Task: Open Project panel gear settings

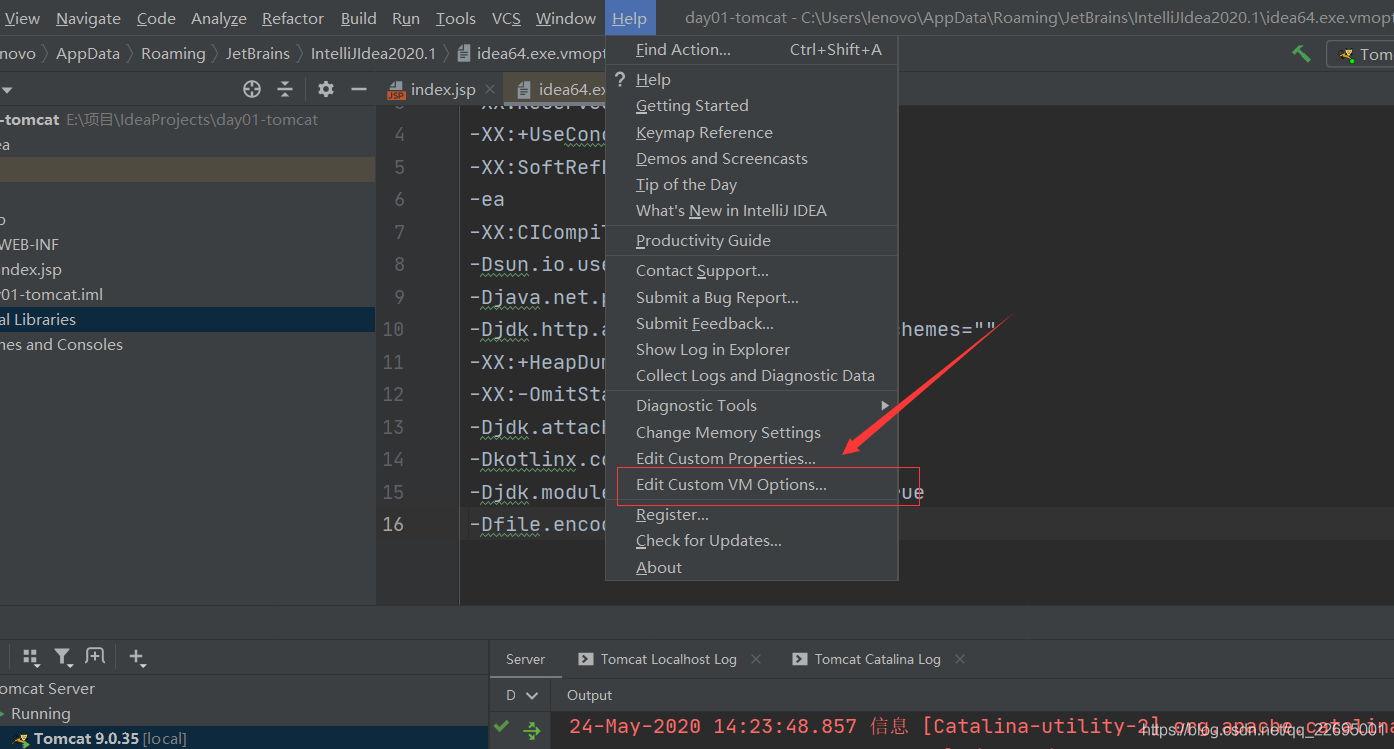Action: click(326, 89)
